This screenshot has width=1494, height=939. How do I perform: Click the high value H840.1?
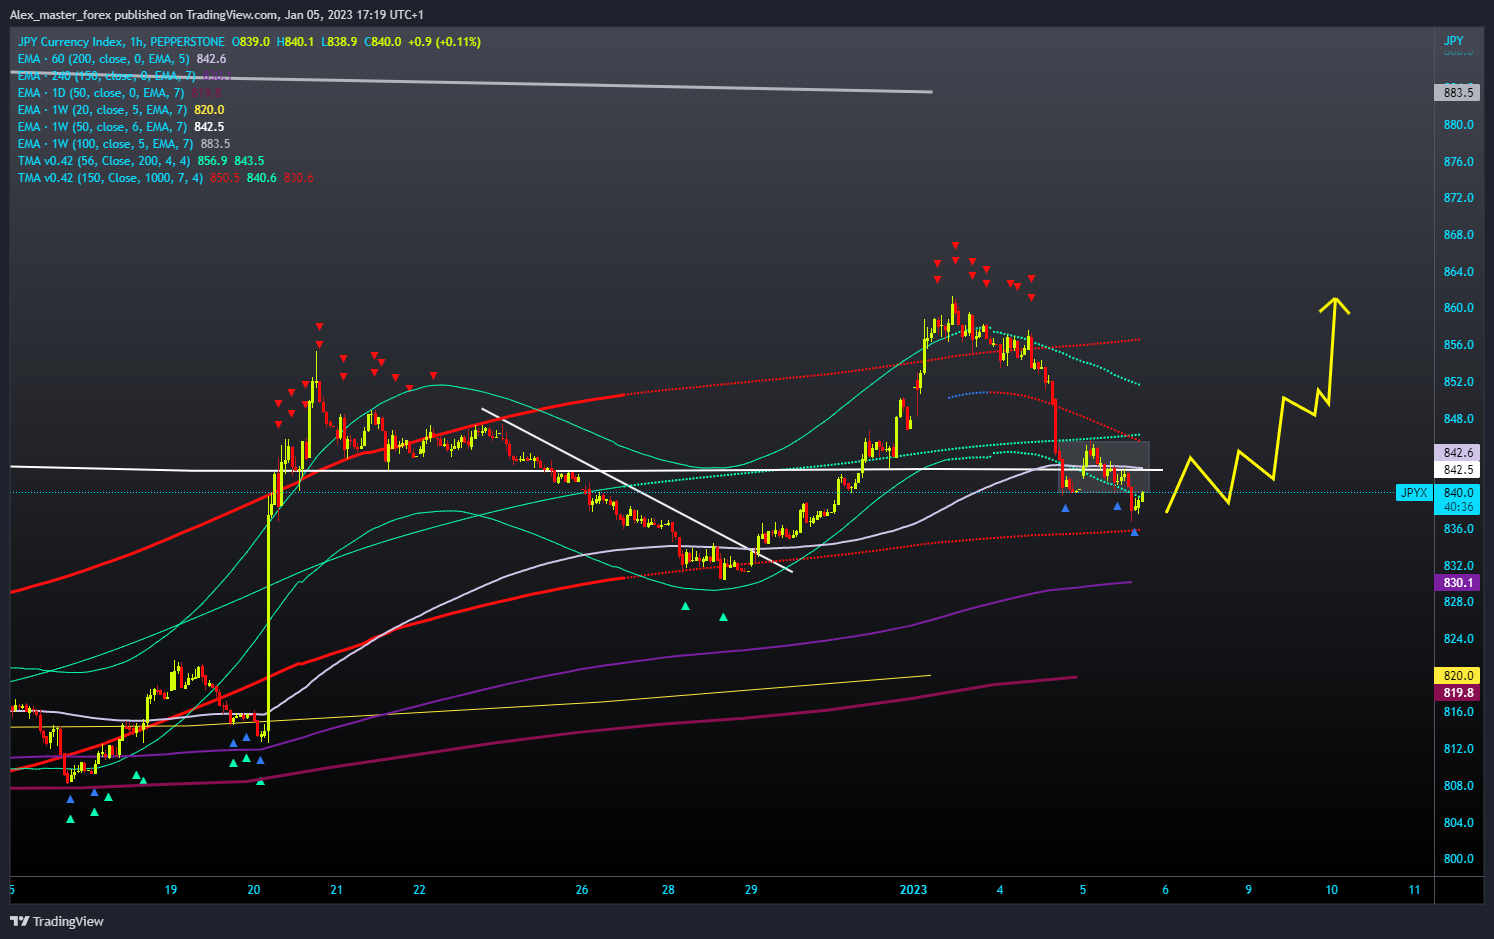(x=295, y=42)
